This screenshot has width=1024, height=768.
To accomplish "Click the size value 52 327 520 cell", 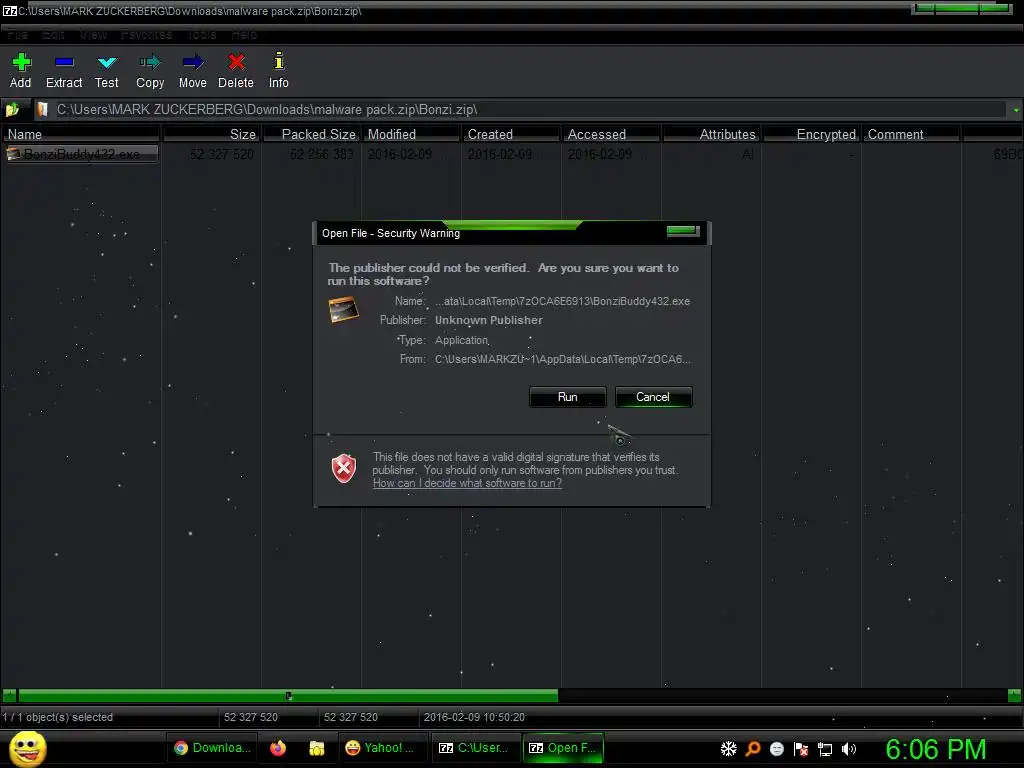I will coord(222,154).
